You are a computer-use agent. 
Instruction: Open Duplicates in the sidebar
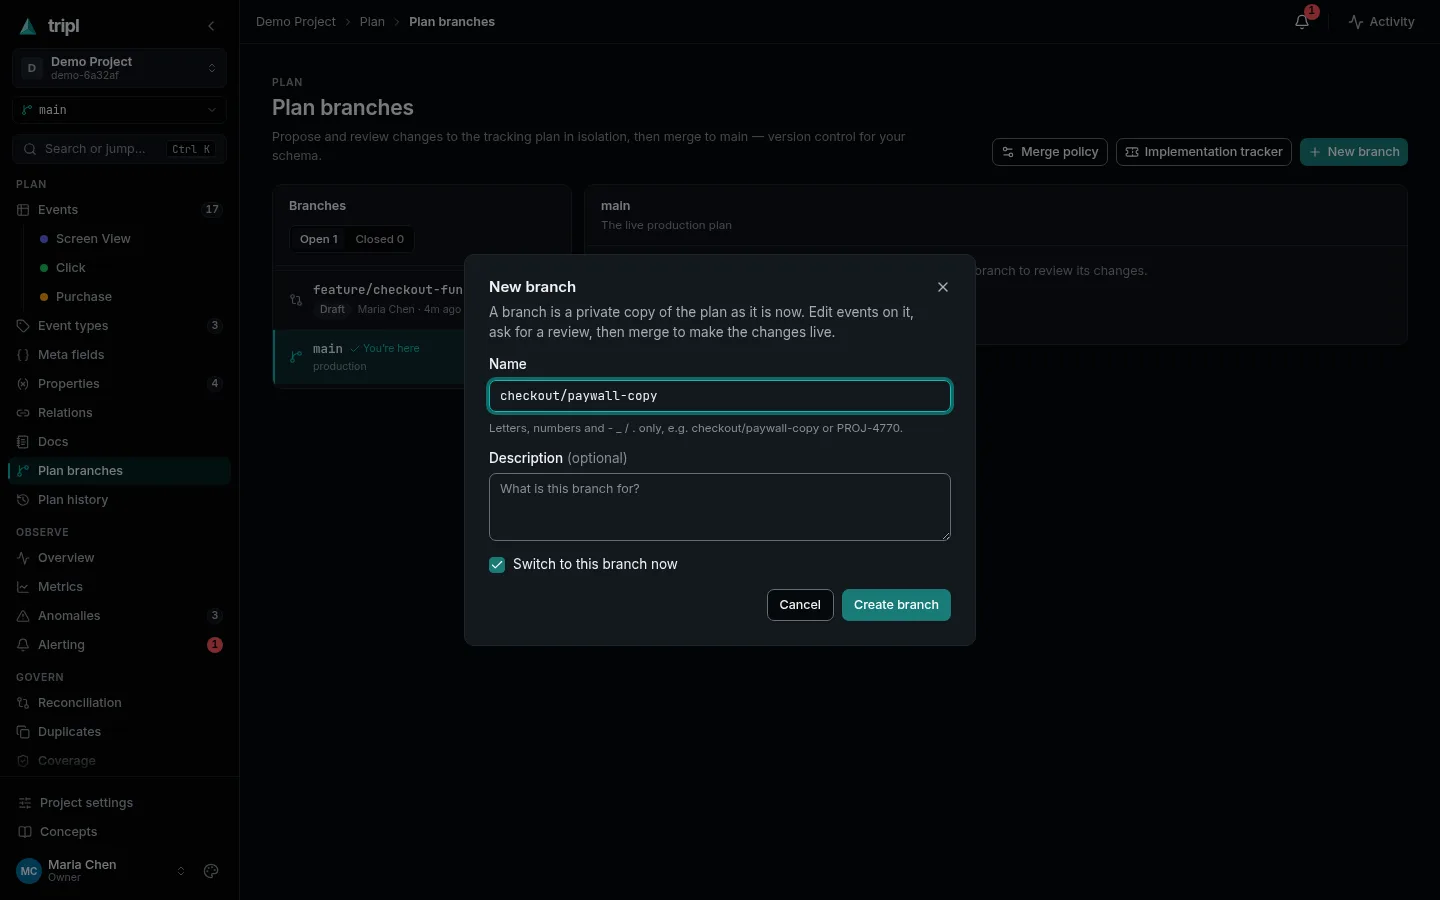pyautogui.click(x=120, y=732)
